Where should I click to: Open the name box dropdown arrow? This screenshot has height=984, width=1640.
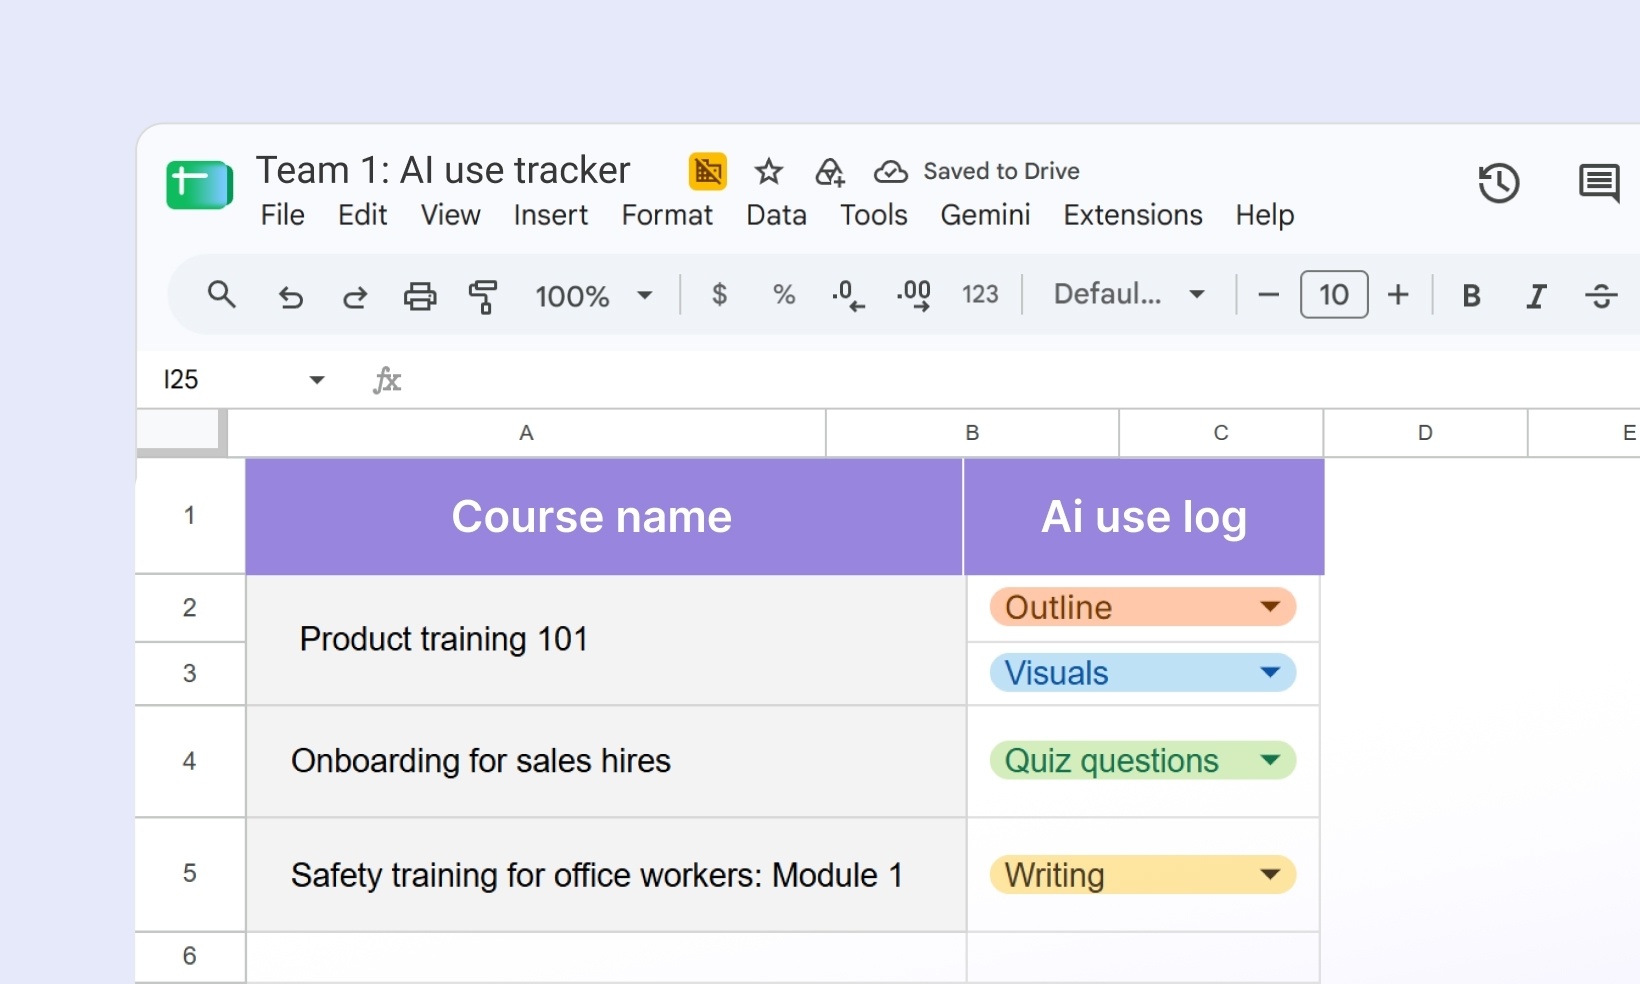317,380
